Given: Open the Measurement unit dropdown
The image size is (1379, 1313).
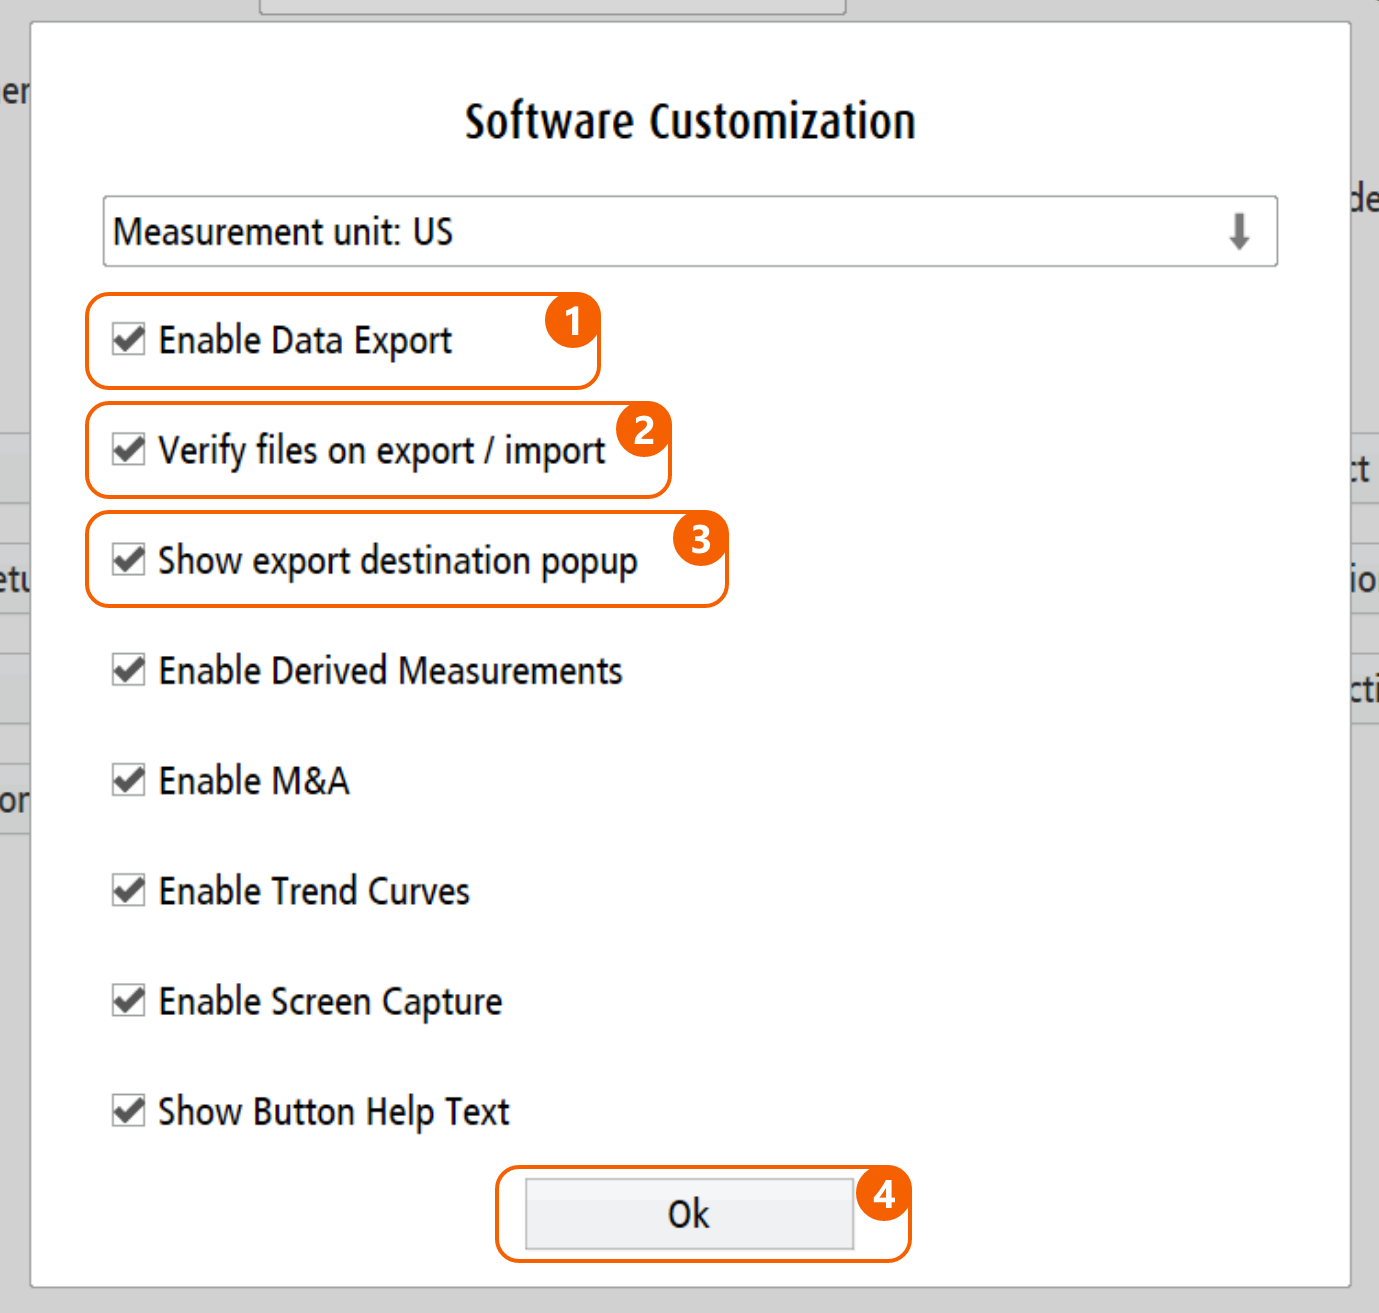Looking at the screenshot, I should 690,232.
